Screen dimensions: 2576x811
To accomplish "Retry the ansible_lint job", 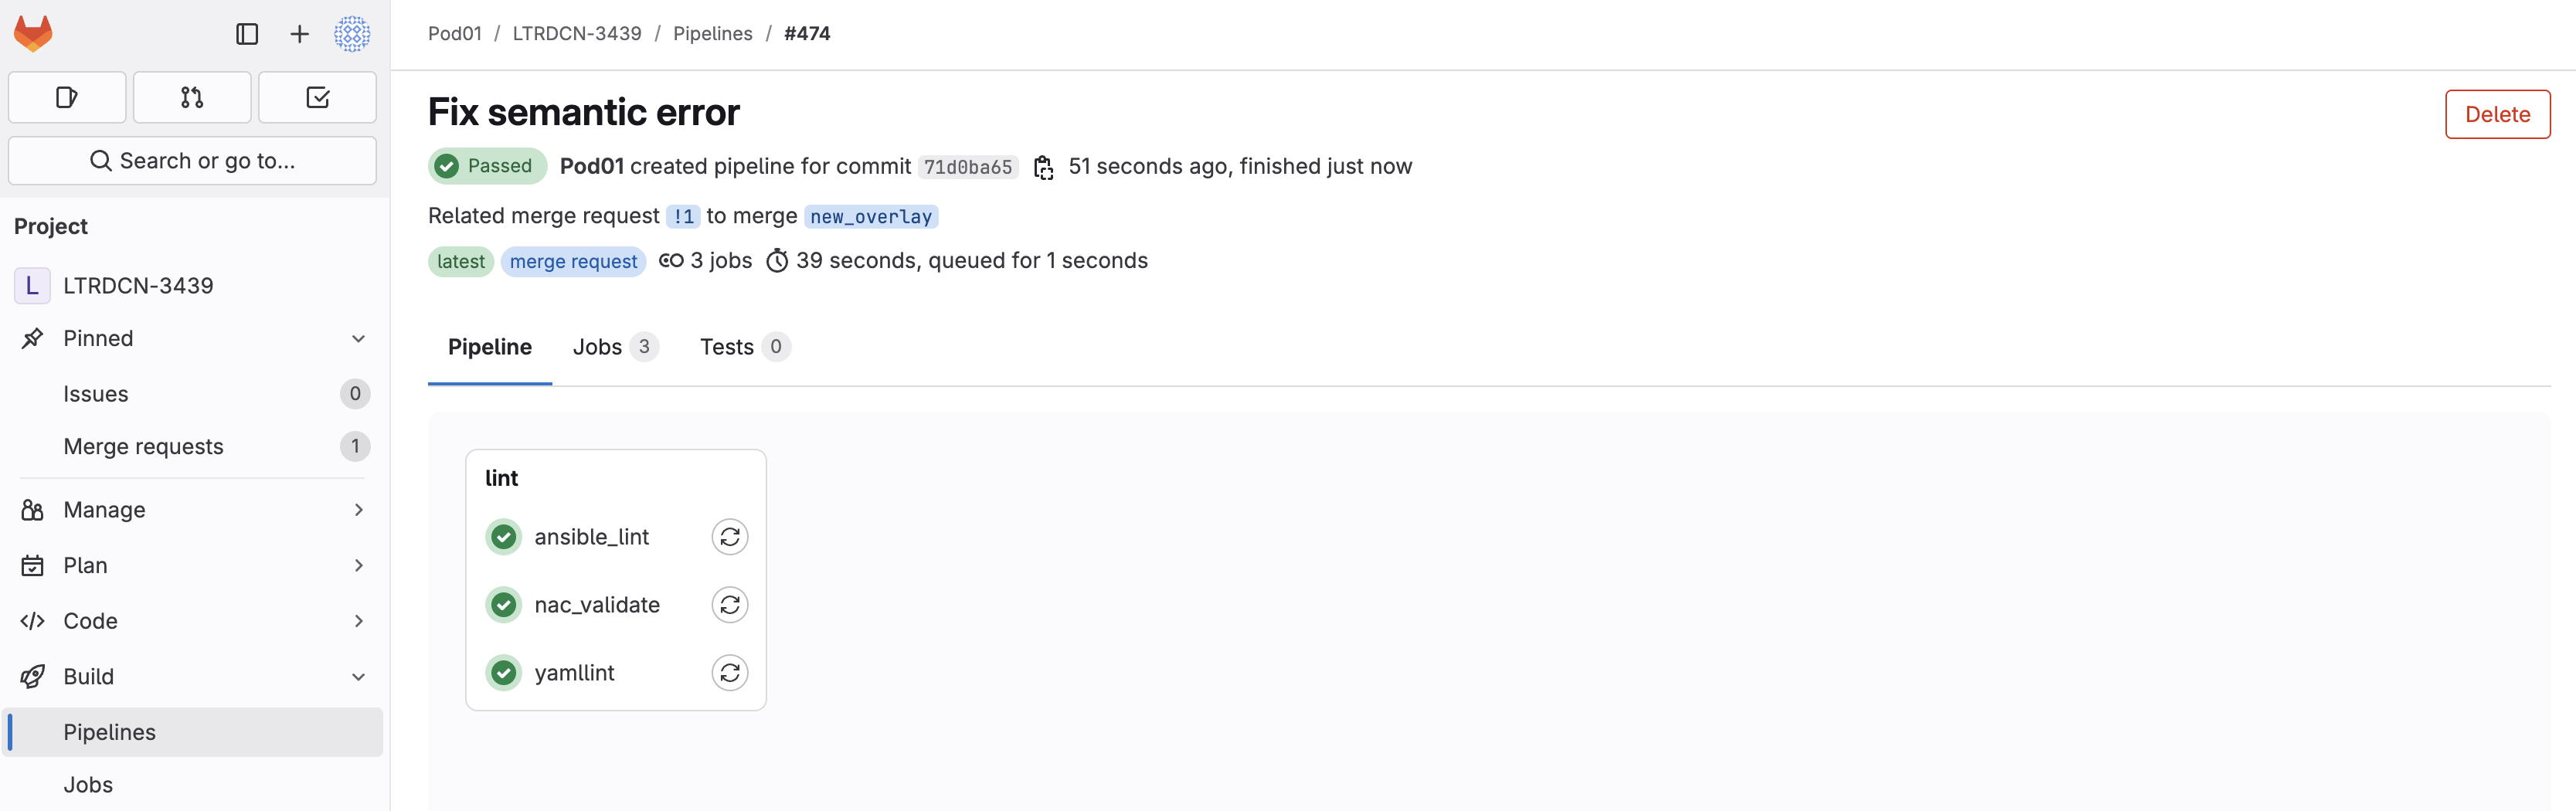I will point(730,537).
